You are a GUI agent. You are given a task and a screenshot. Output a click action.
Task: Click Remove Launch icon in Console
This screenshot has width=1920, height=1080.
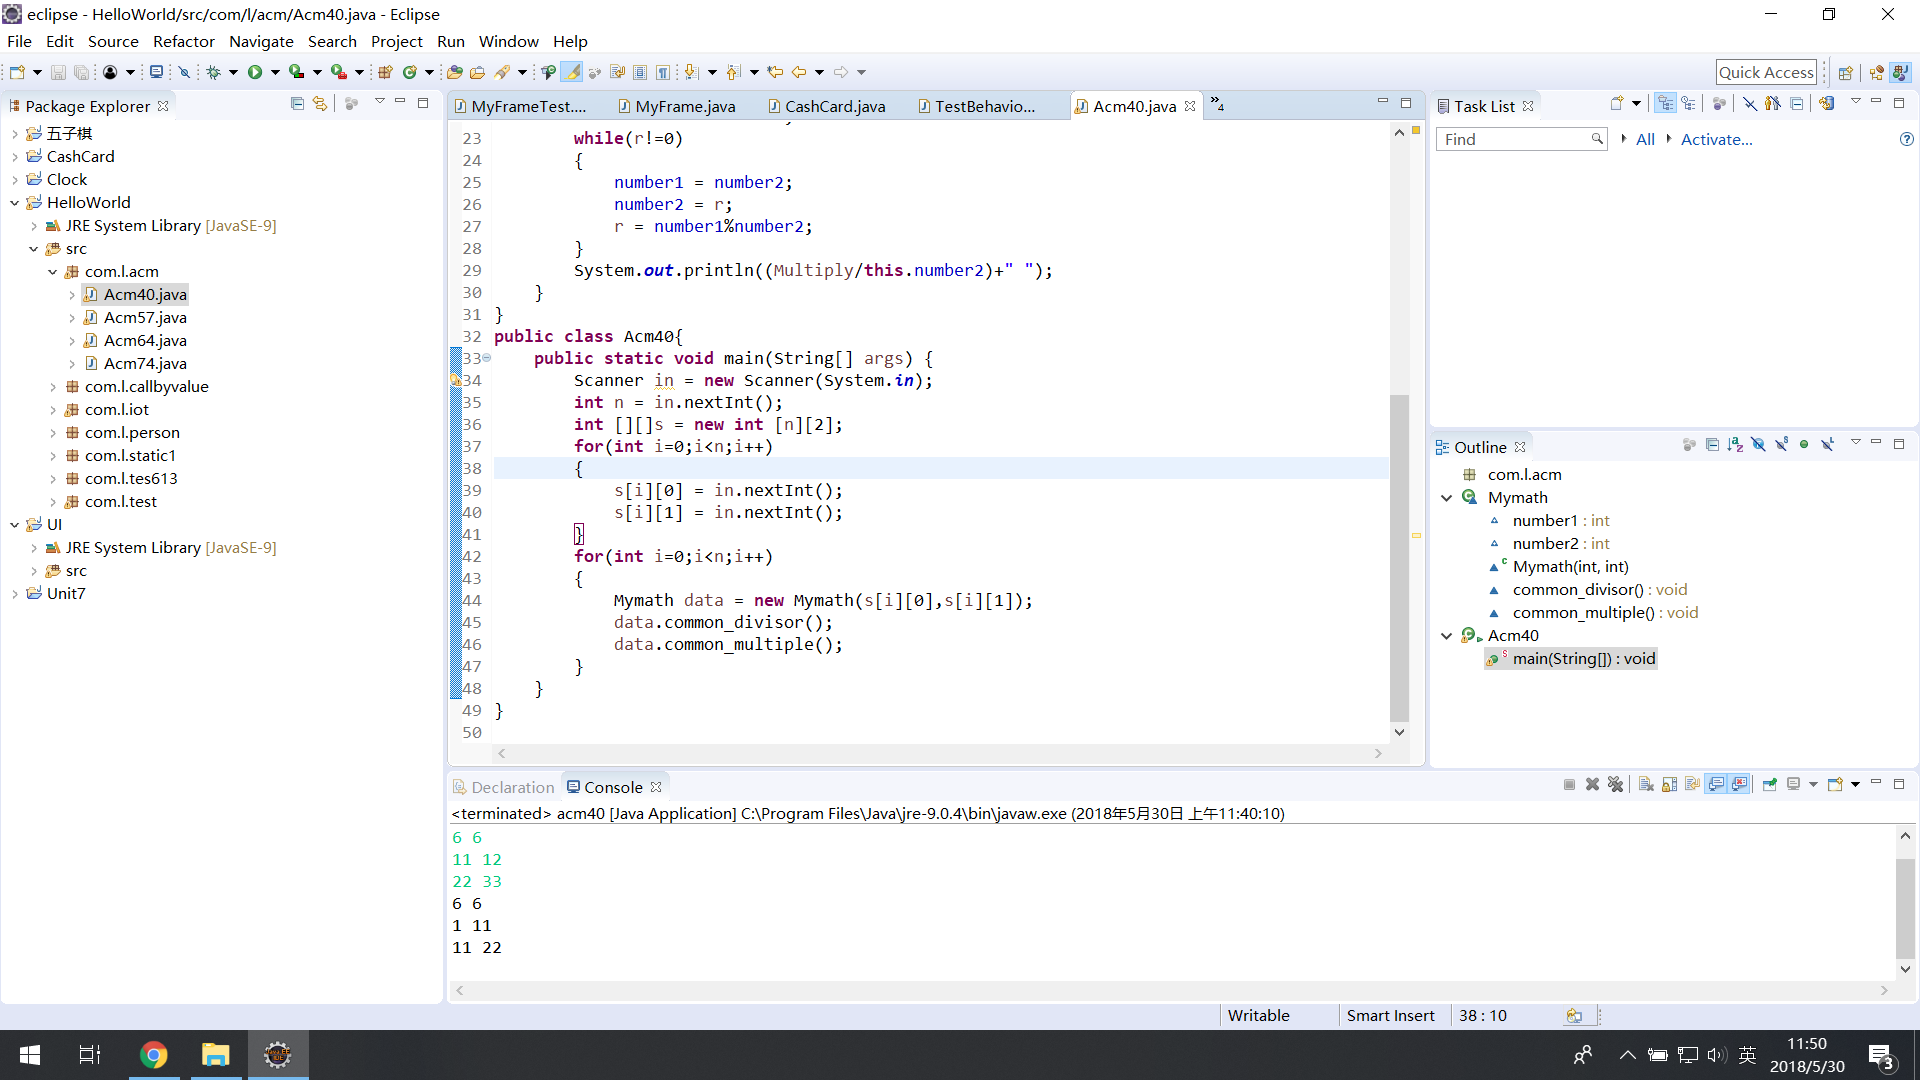(x=1593, y=785)
